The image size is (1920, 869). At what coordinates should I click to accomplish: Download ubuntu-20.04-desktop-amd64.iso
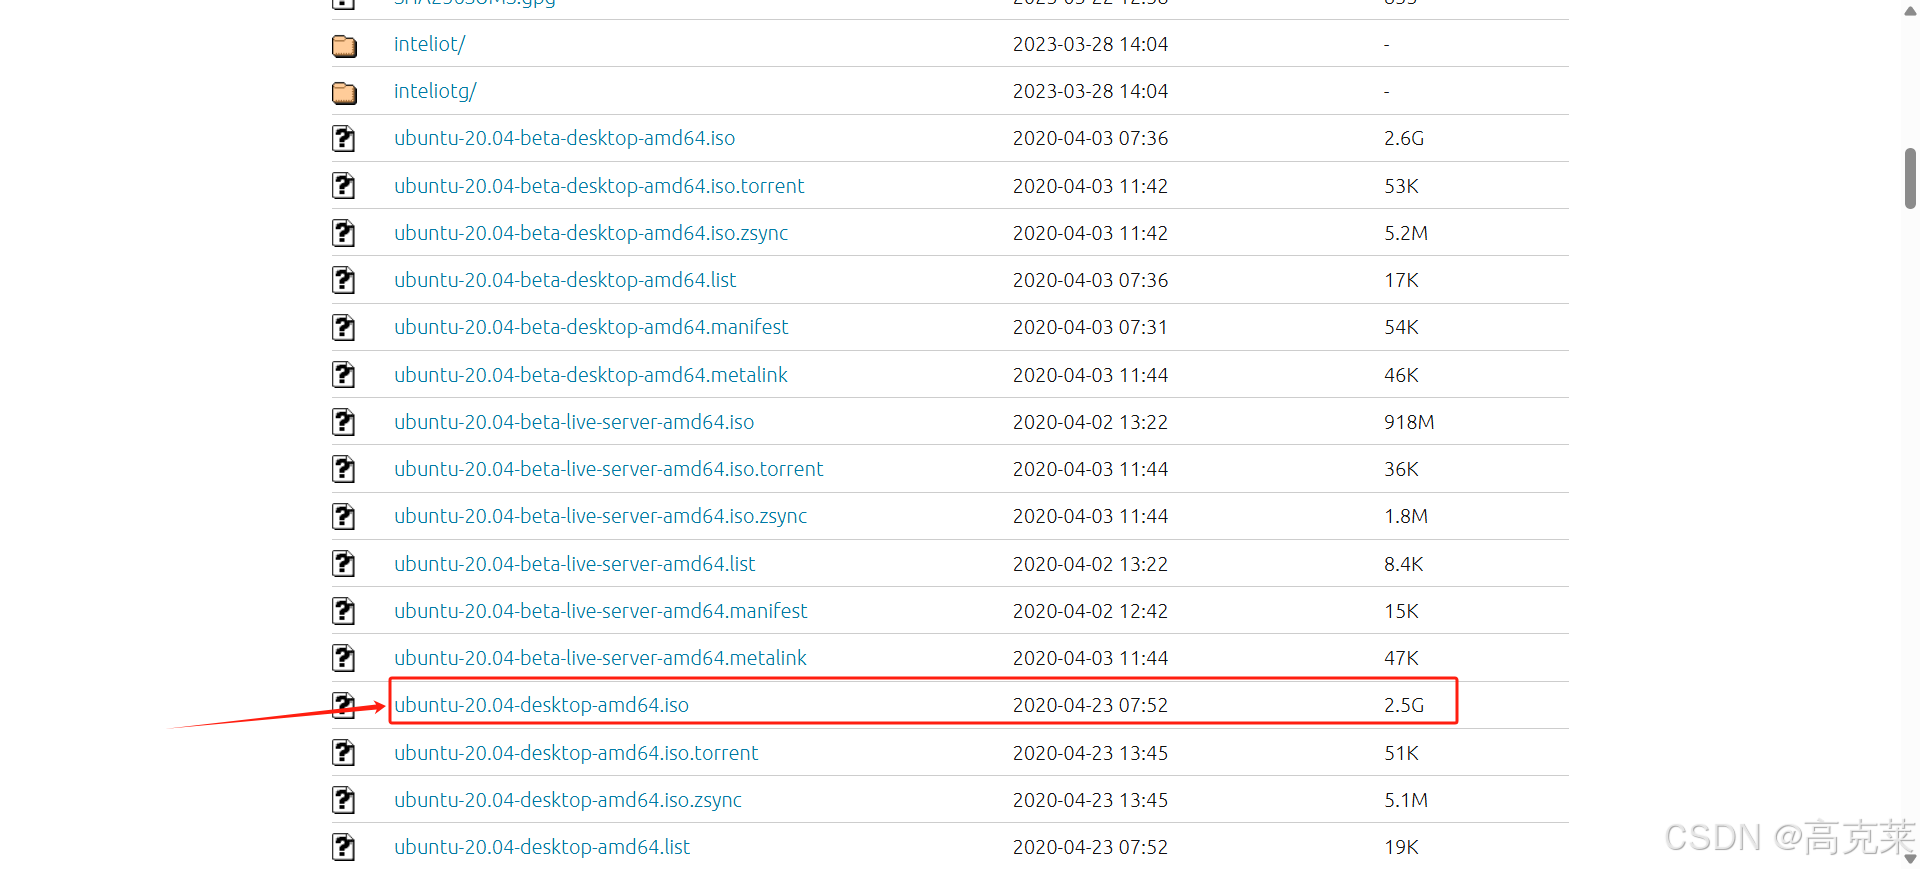tap(541, 705)
